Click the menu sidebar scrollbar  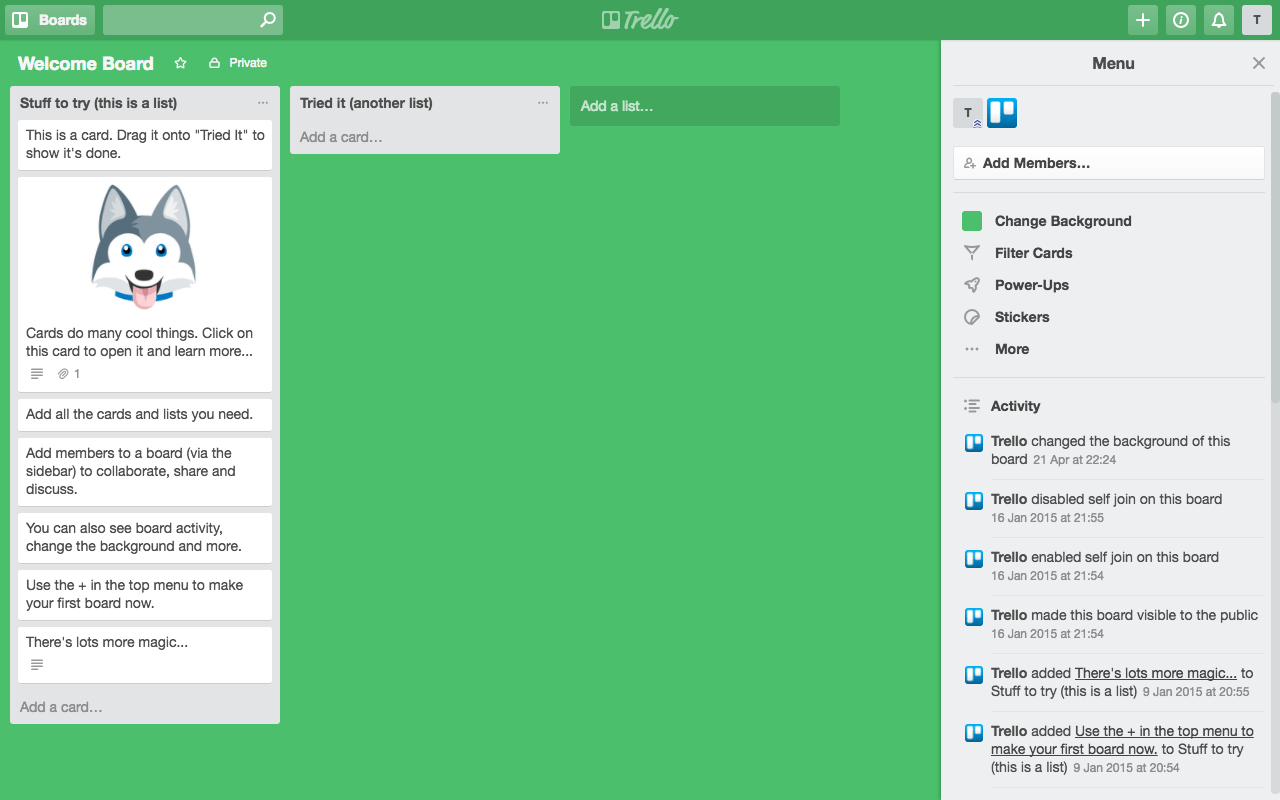click(x=1274, y=247)
